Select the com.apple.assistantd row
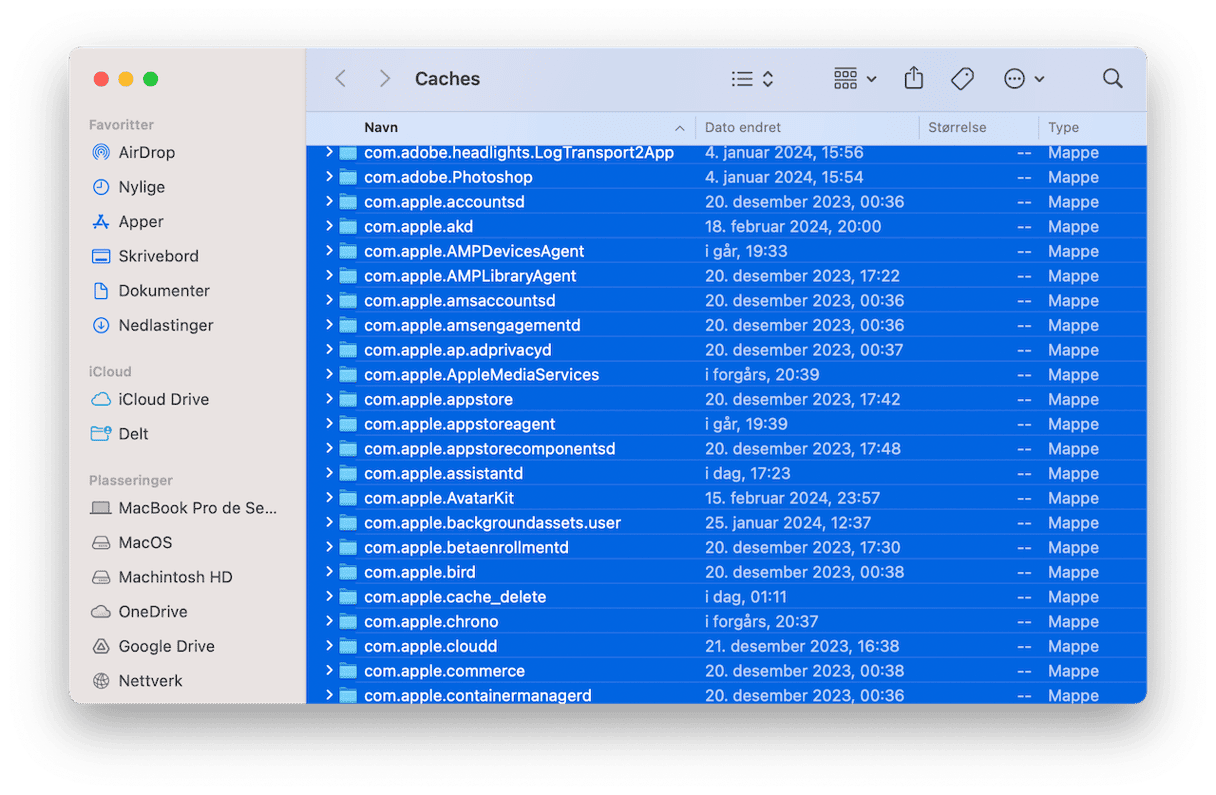The image size is (1216, 795). [726, 473]
